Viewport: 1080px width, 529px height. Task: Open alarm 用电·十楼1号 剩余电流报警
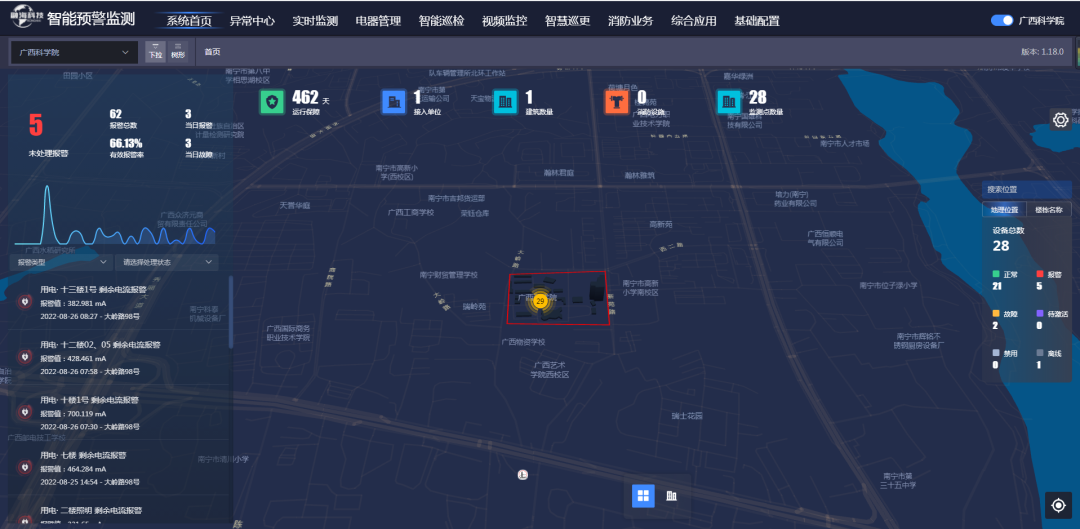117,412
